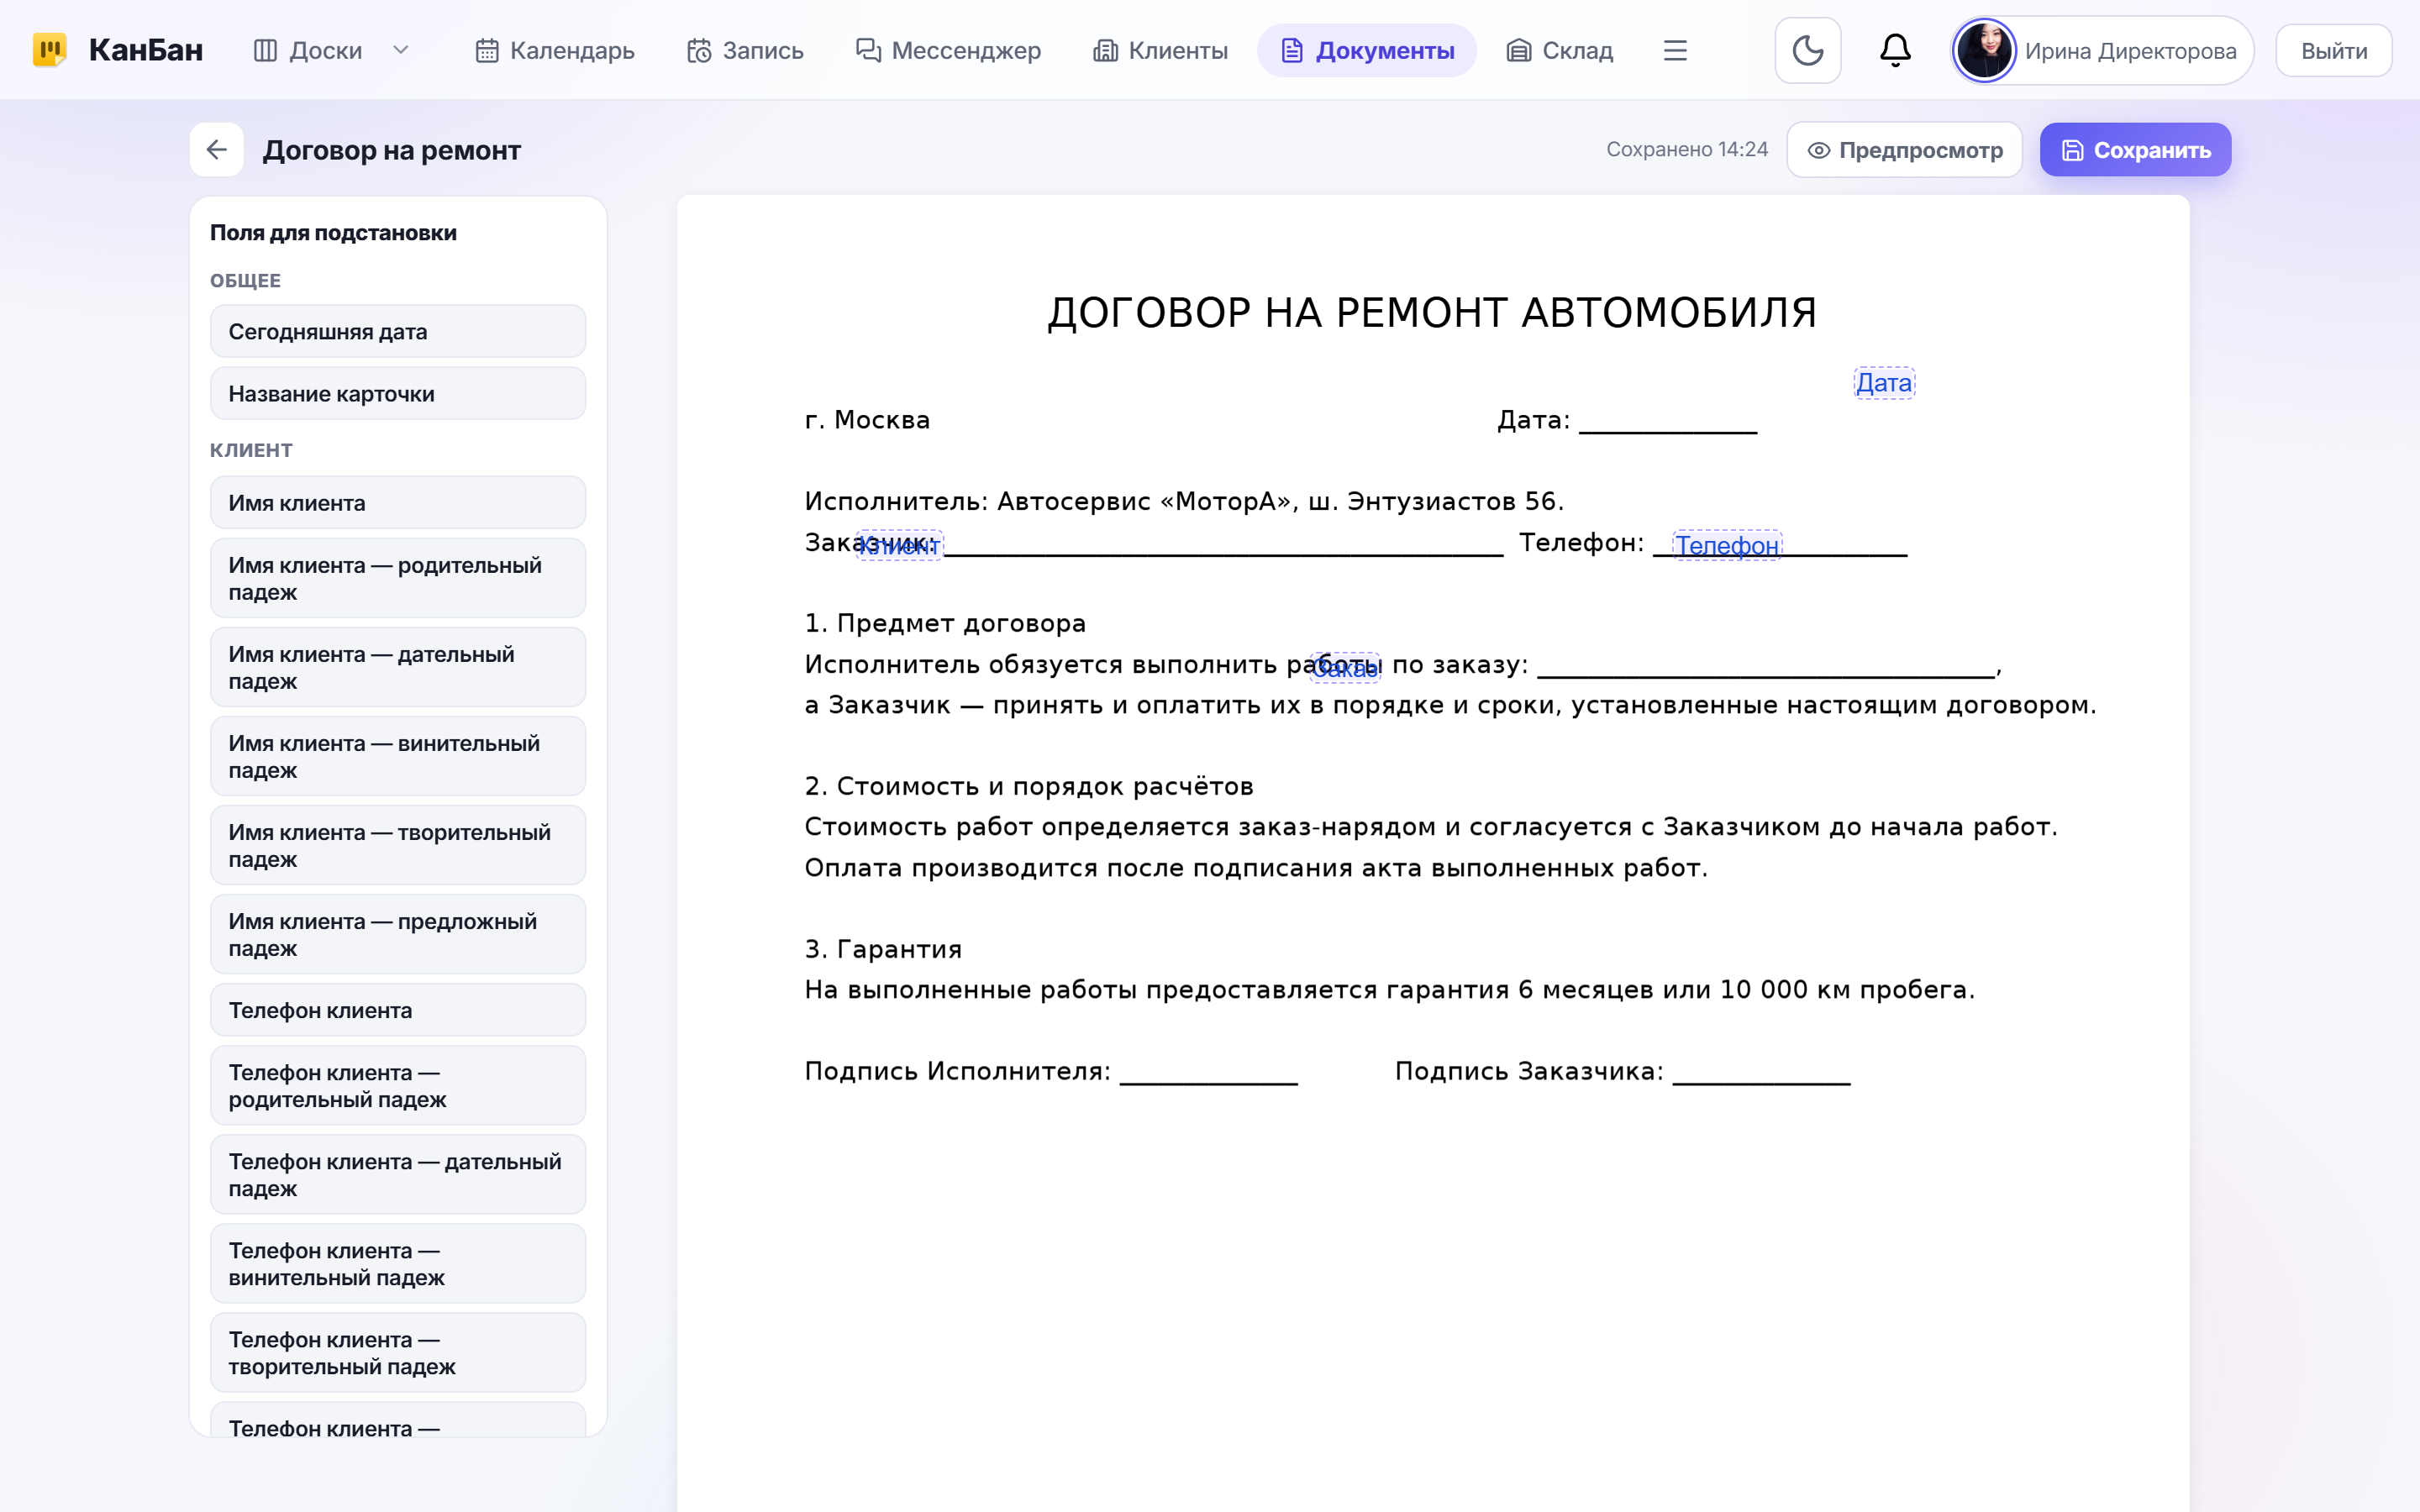
Task: Click the КанБан logo icon
Action: 50,50
